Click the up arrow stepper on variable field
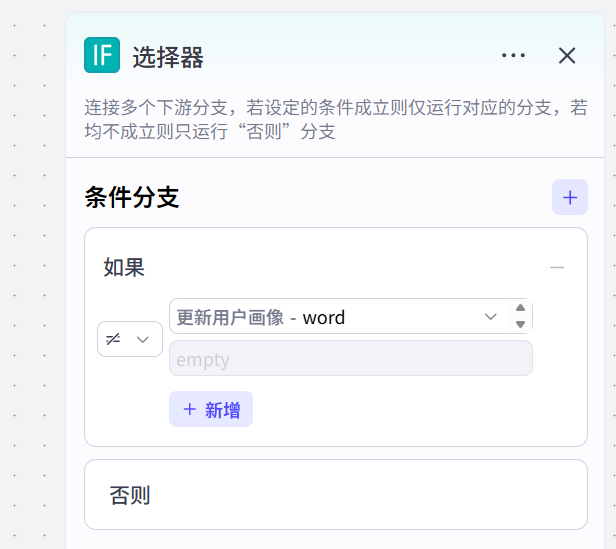 [520, 308]
